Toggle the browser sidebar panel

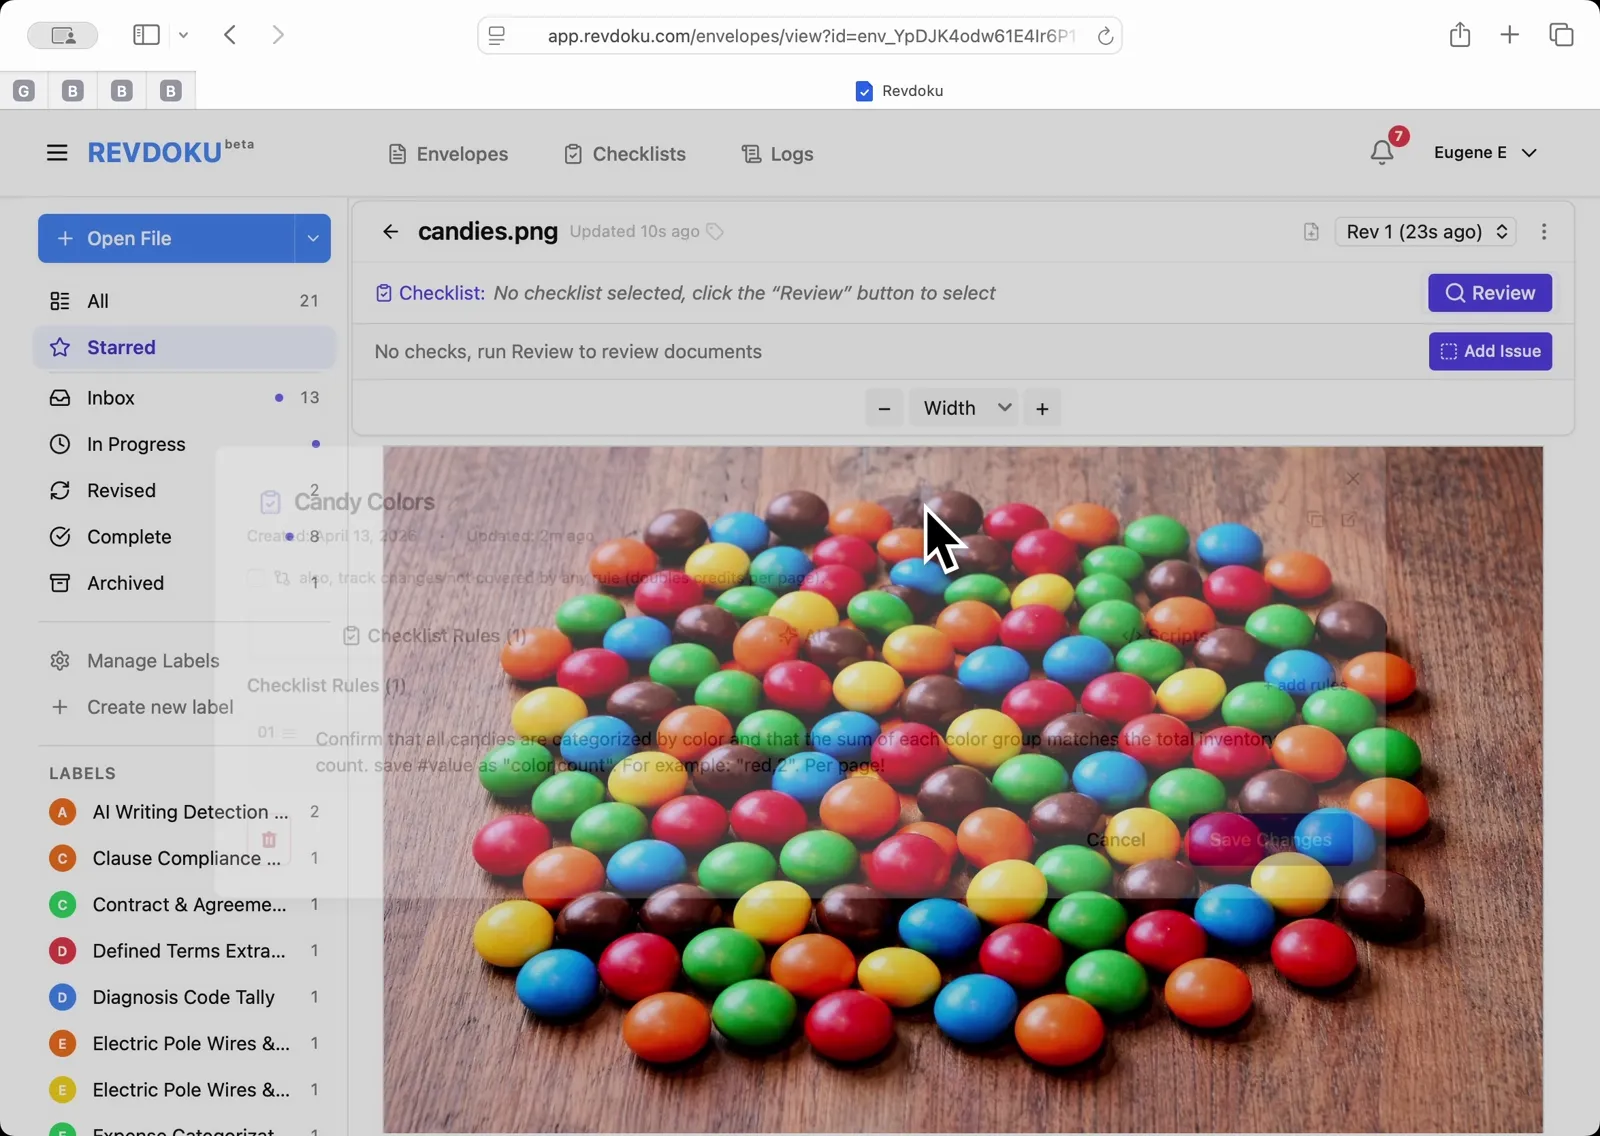point(146,35)
